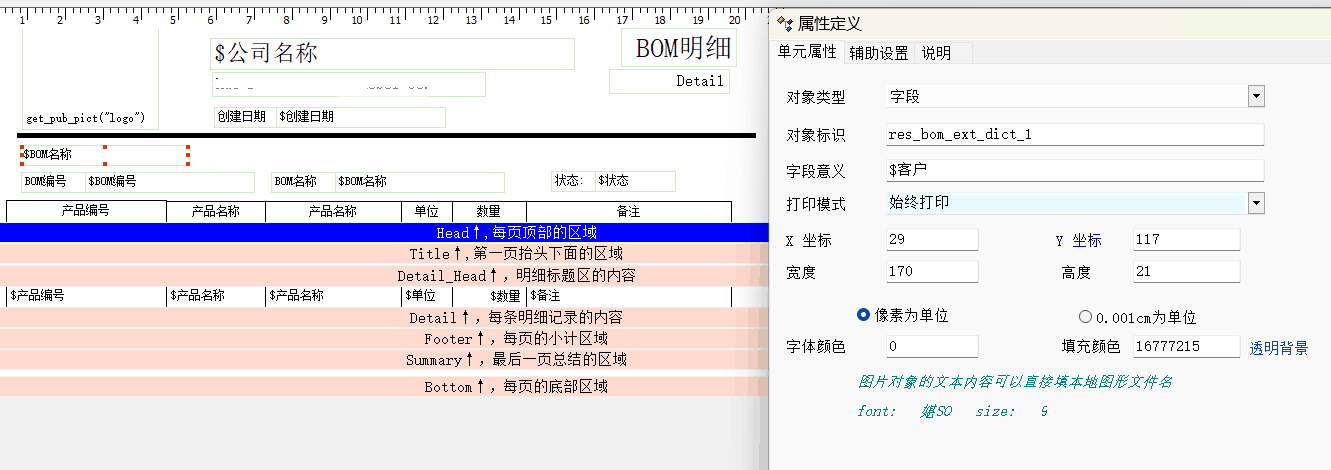Click the 填充颜色 value field

1186,346
